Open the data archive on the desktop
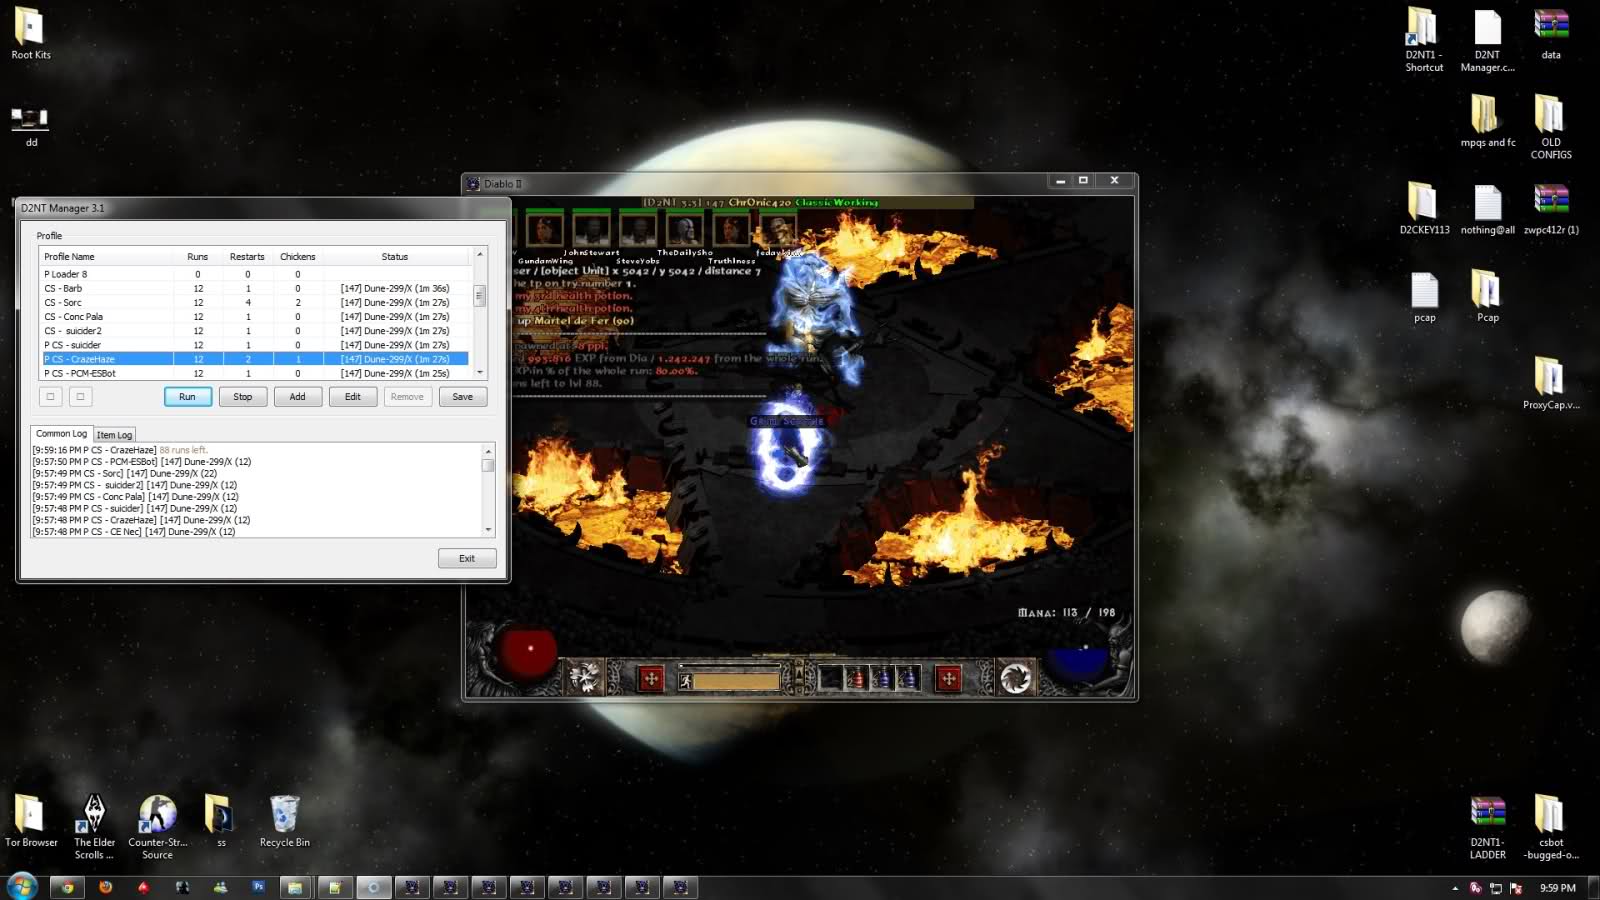This screenshot has height=900, width=1600. pos(1551,34)
